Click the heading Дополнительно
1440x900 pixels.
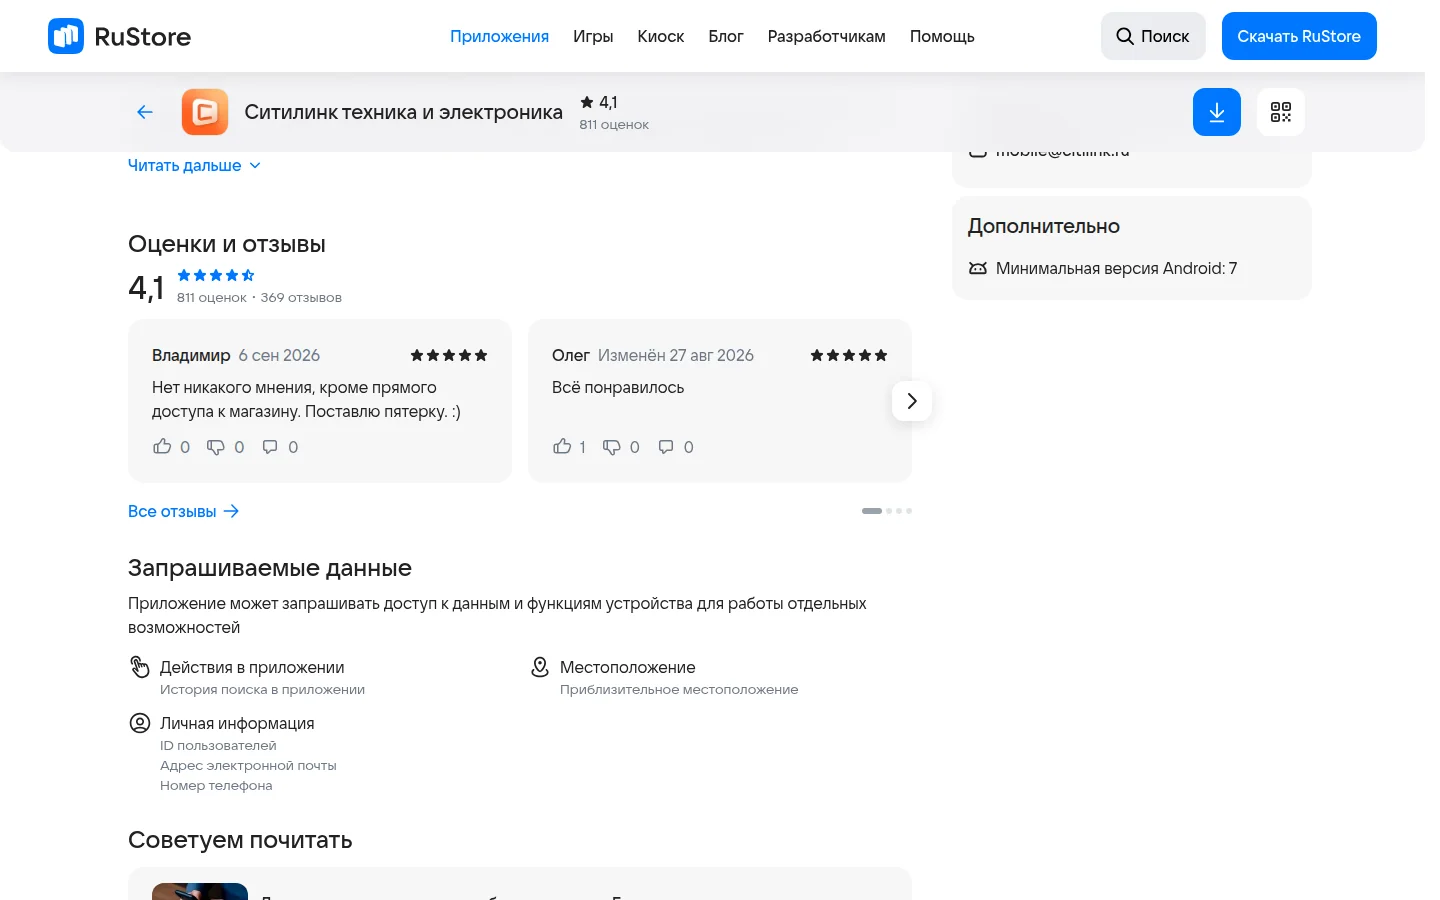click(x=1044, y=226)
